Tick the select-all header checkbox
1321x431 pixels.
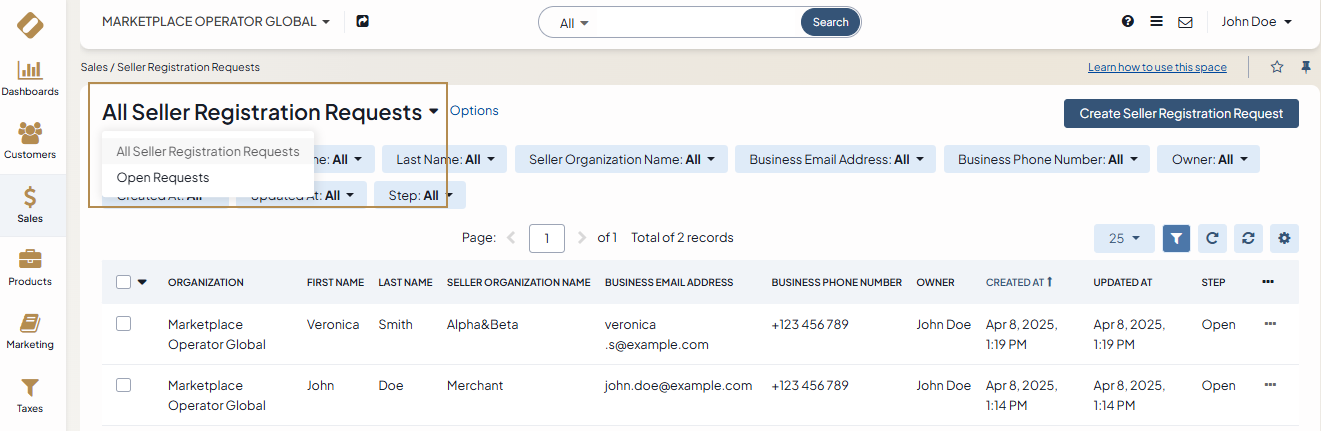[x=124, y=282]
